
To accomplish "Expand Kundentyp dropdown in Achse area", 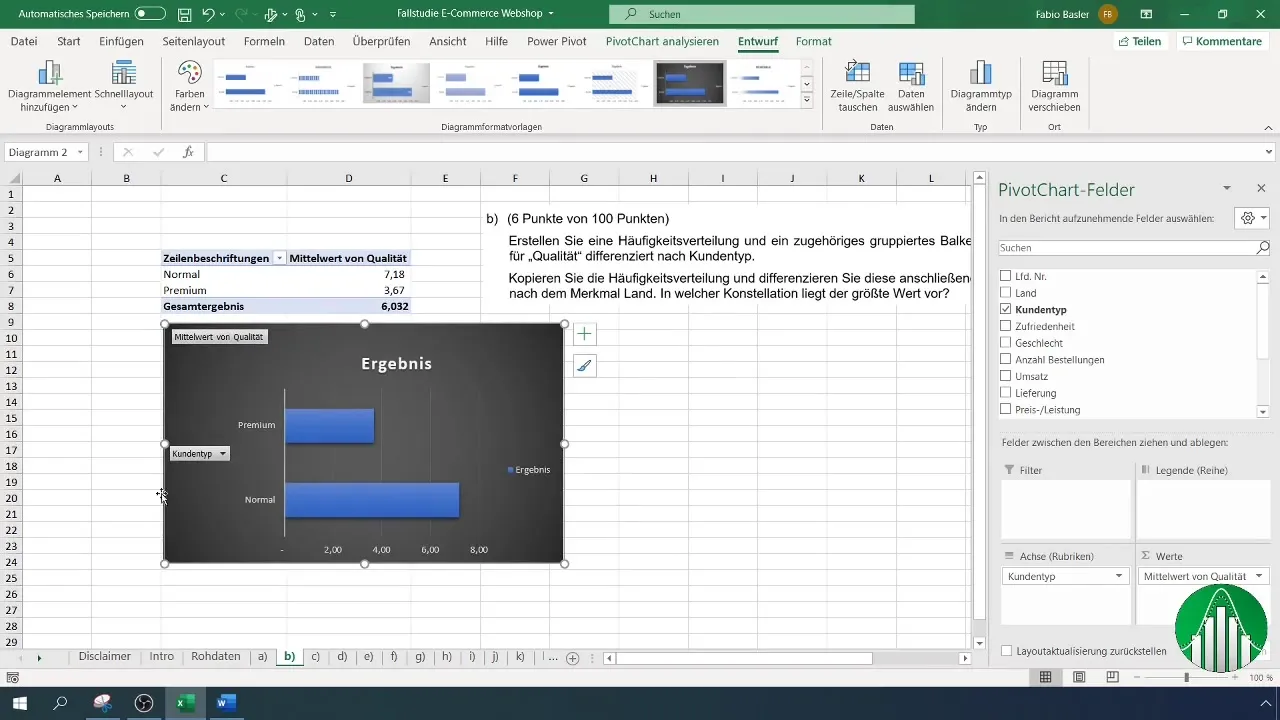I will (x=1119, y=577).
